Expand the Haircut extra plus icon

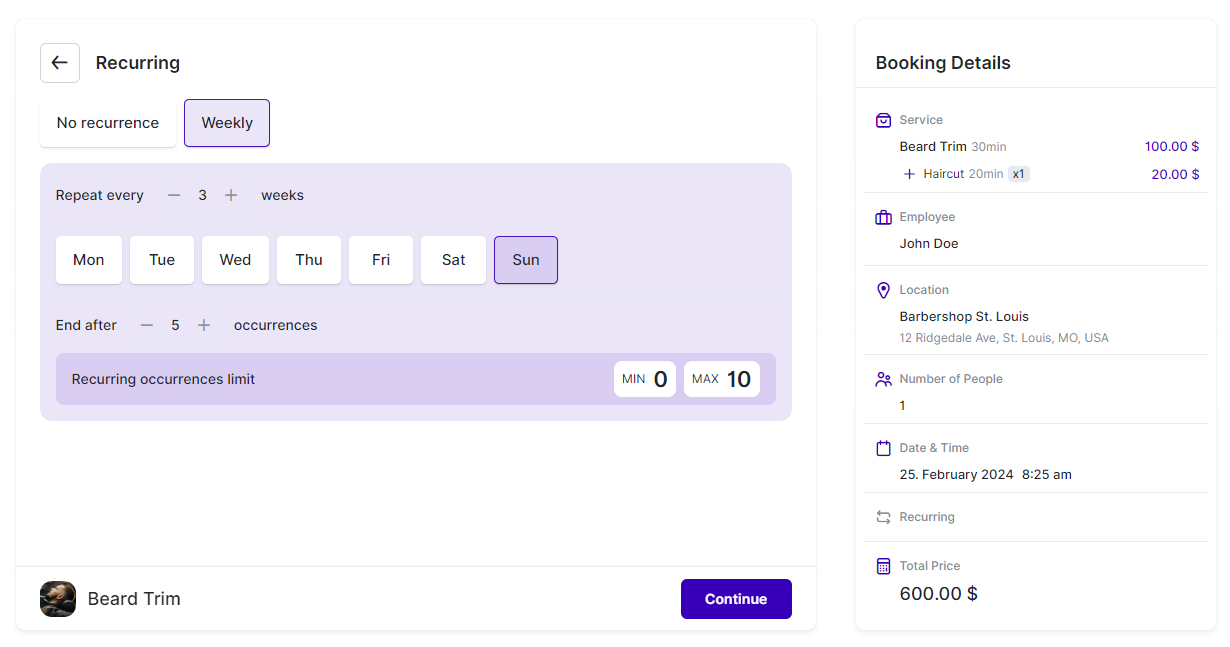(x=909, y=174)
